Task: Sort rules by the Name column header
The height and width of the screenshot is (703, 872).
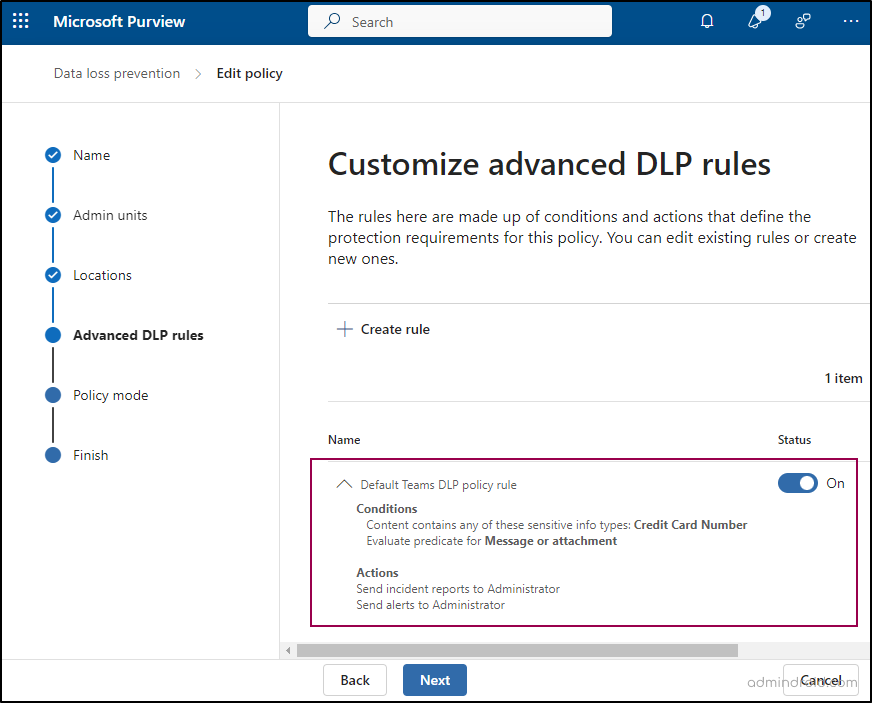Action: [x=344, y=439]
